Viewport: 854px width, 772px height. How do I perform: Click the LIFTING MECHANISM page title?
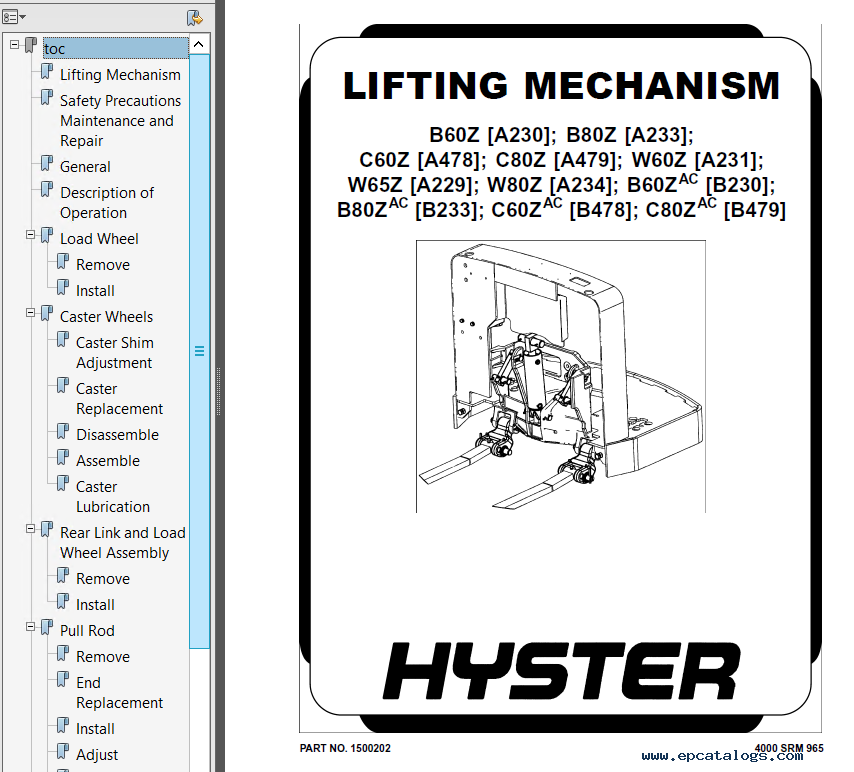coord(562,87)
